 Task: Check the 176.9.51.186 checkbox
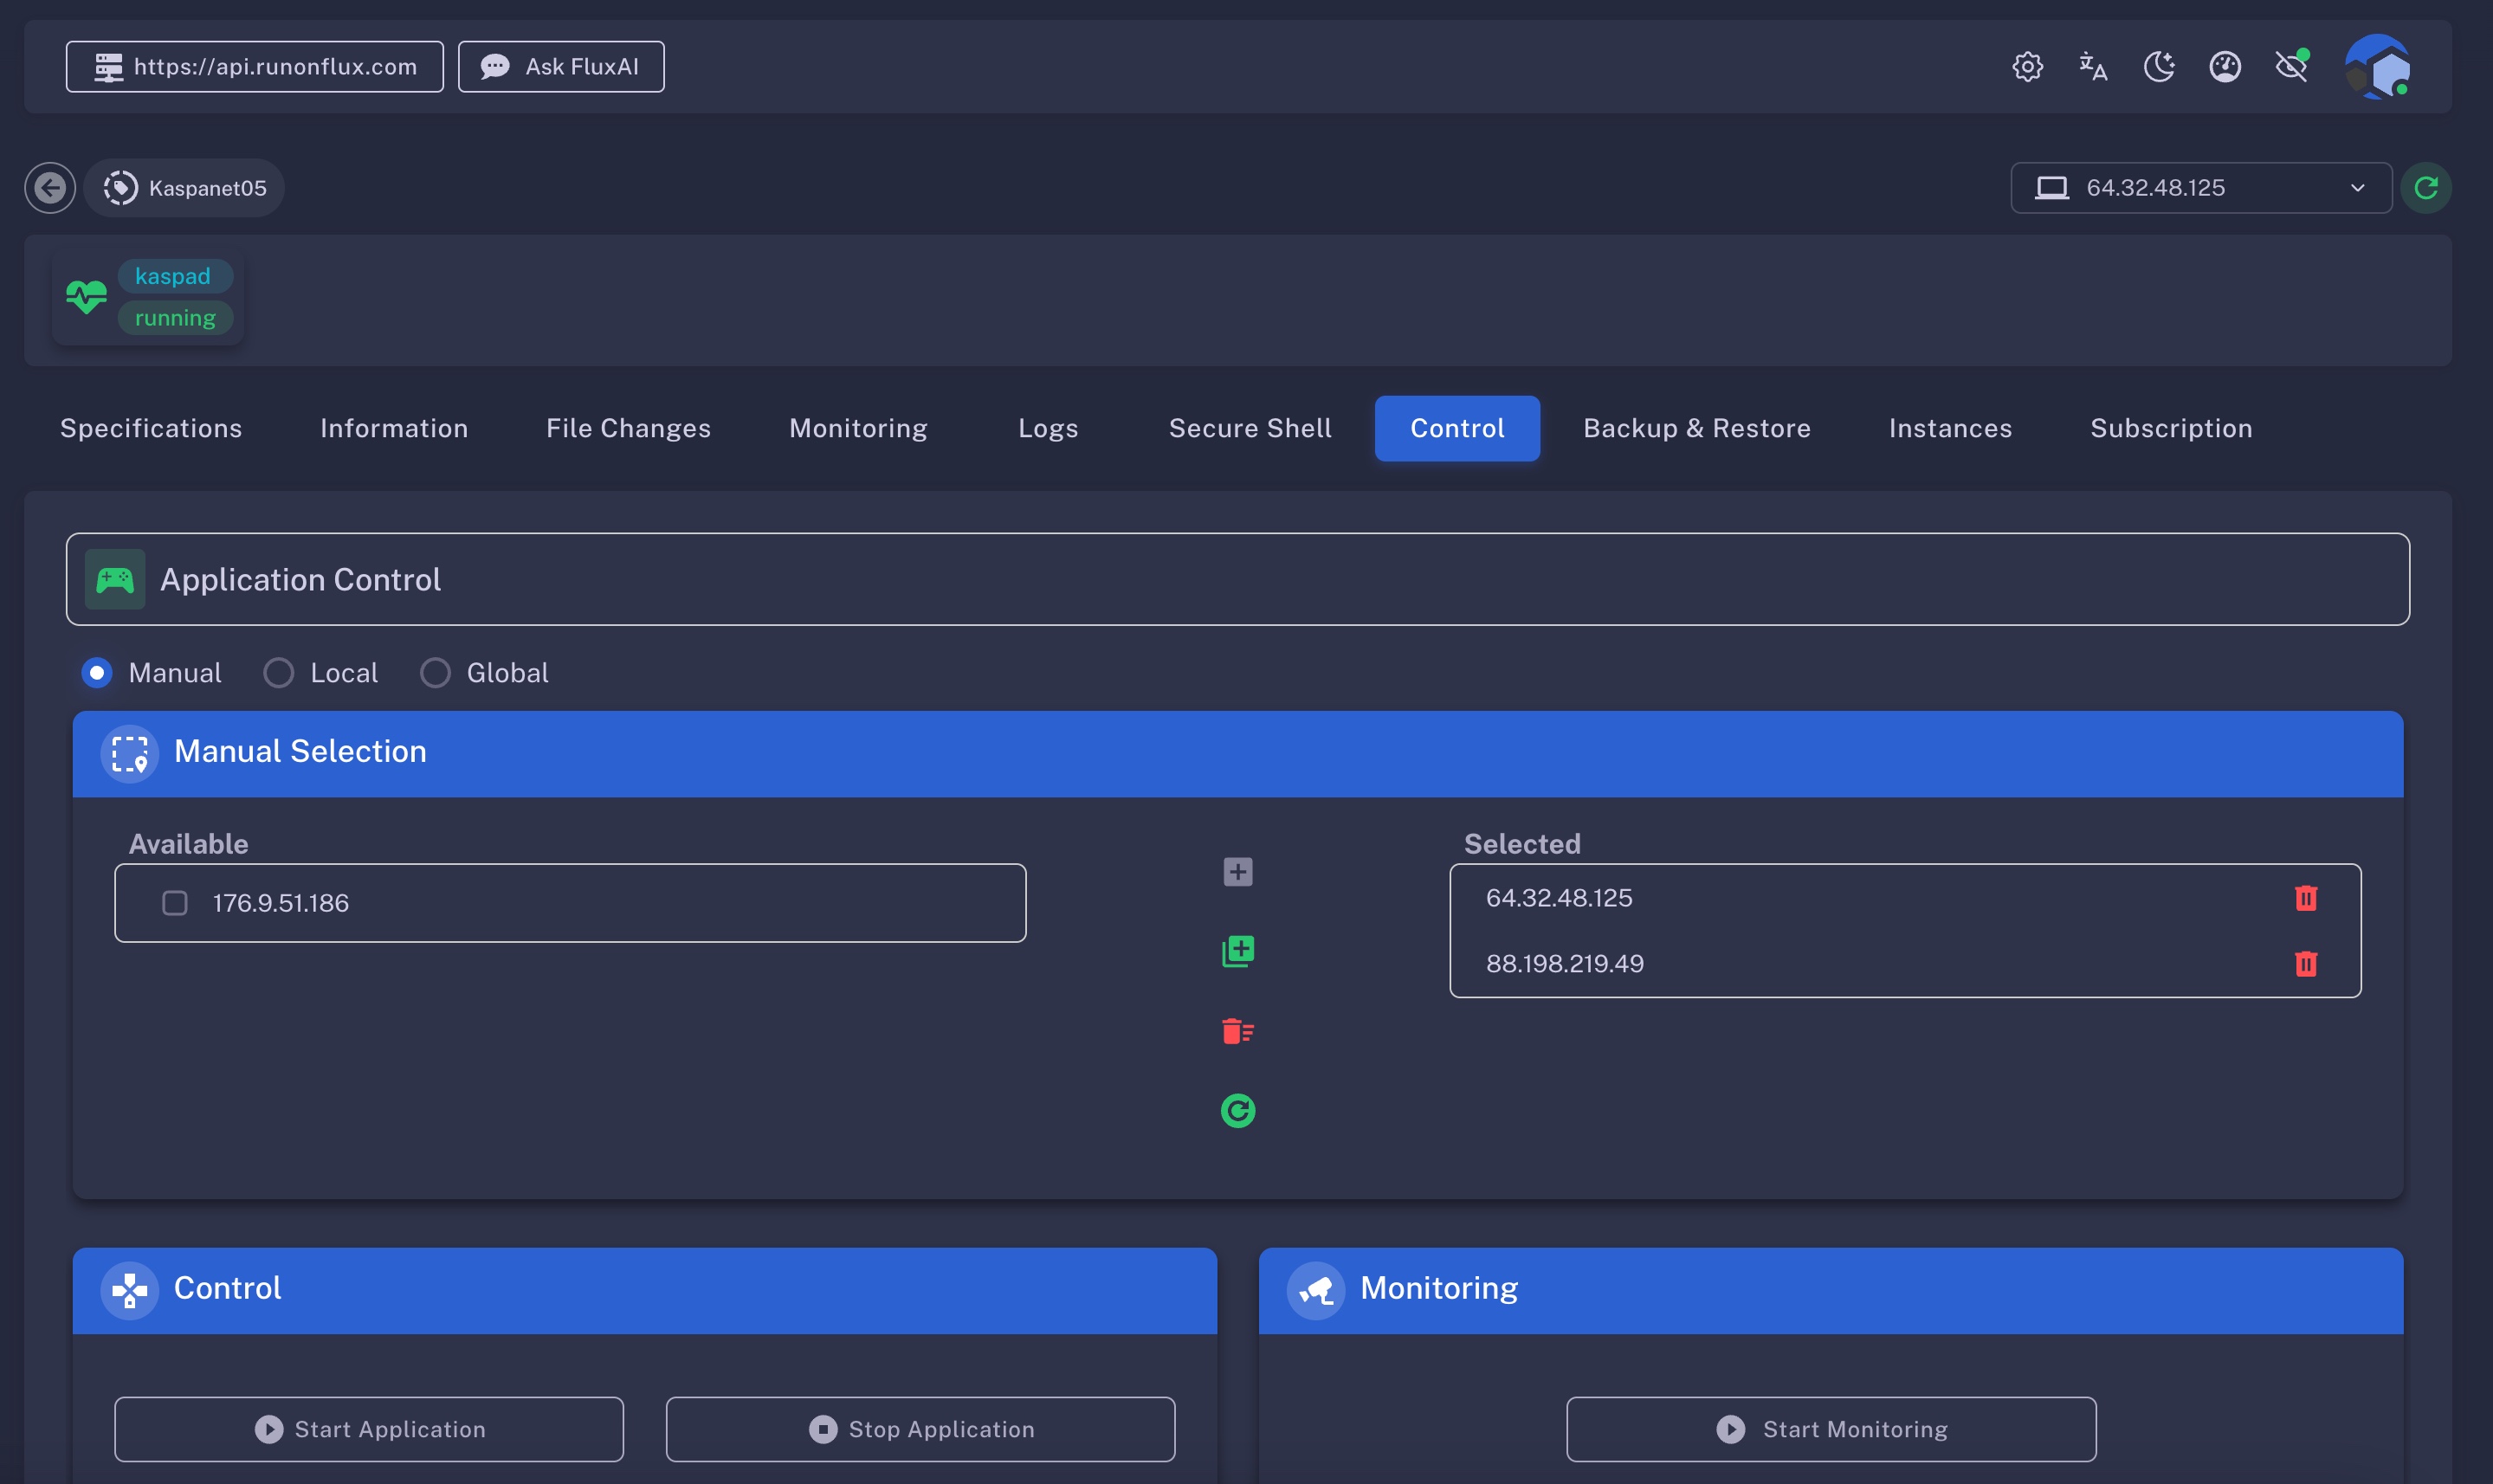(x=175, y=903)
